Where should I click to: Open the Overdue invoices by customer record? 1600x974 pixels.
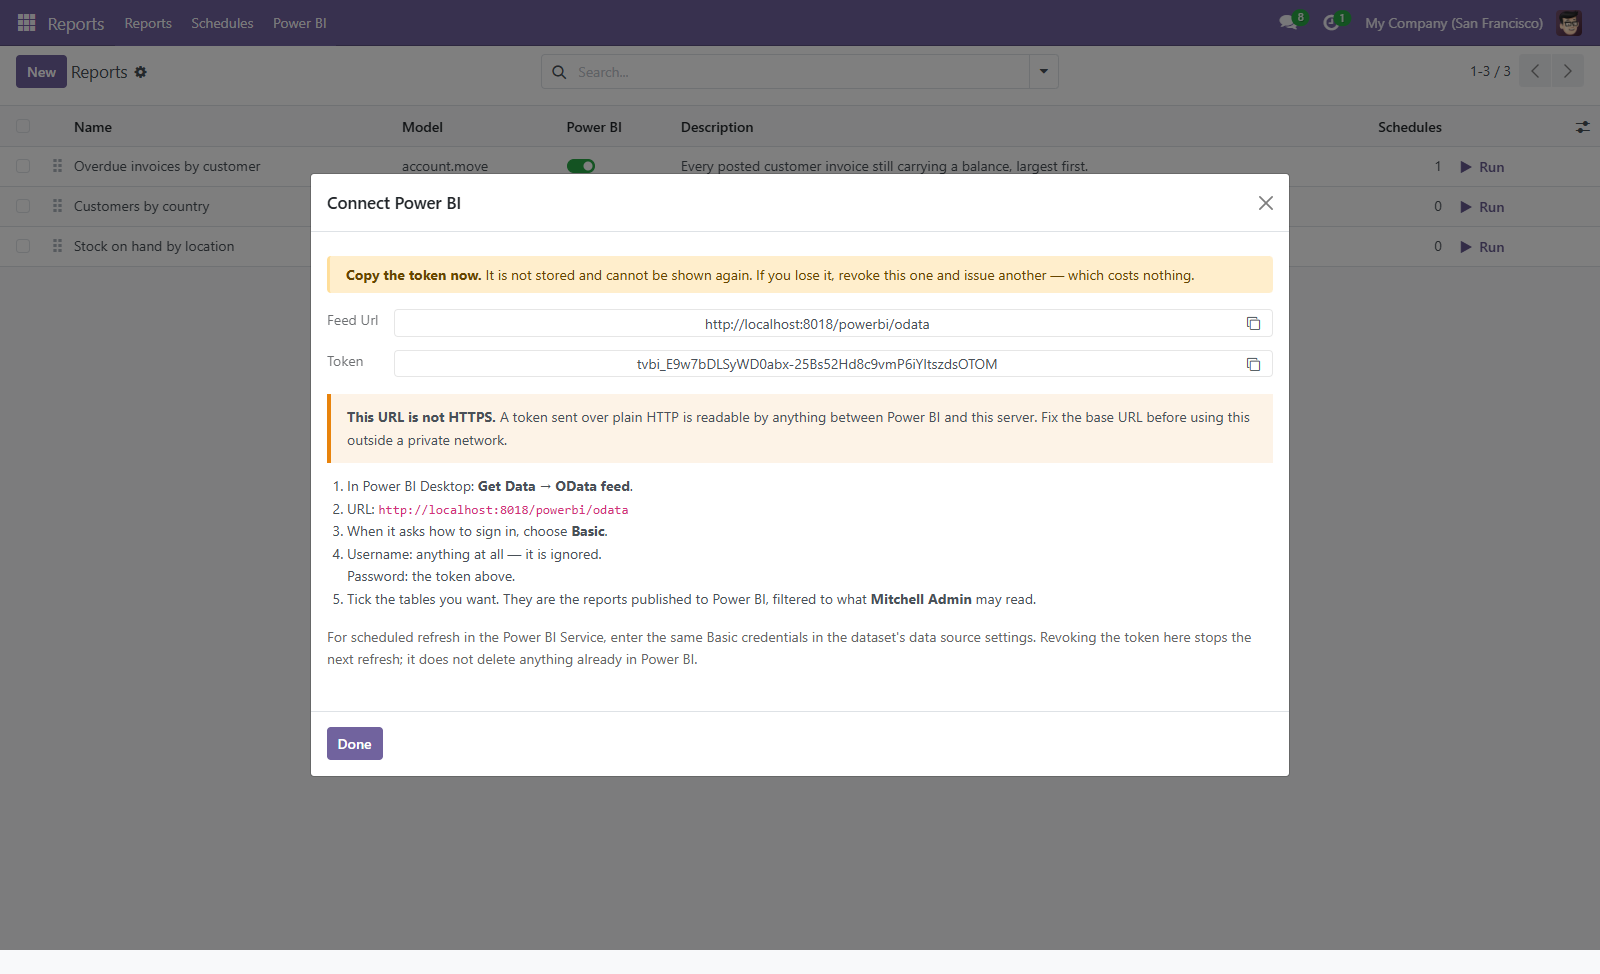point(167,166)
